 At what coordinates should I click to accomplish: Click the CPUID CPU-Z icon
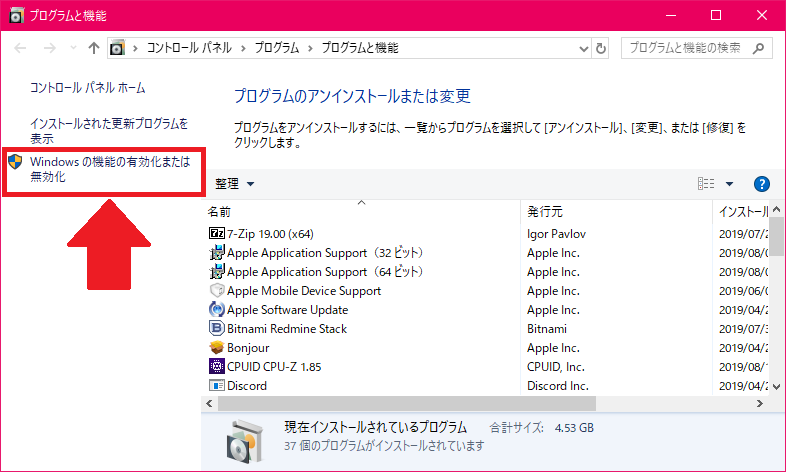217,366
